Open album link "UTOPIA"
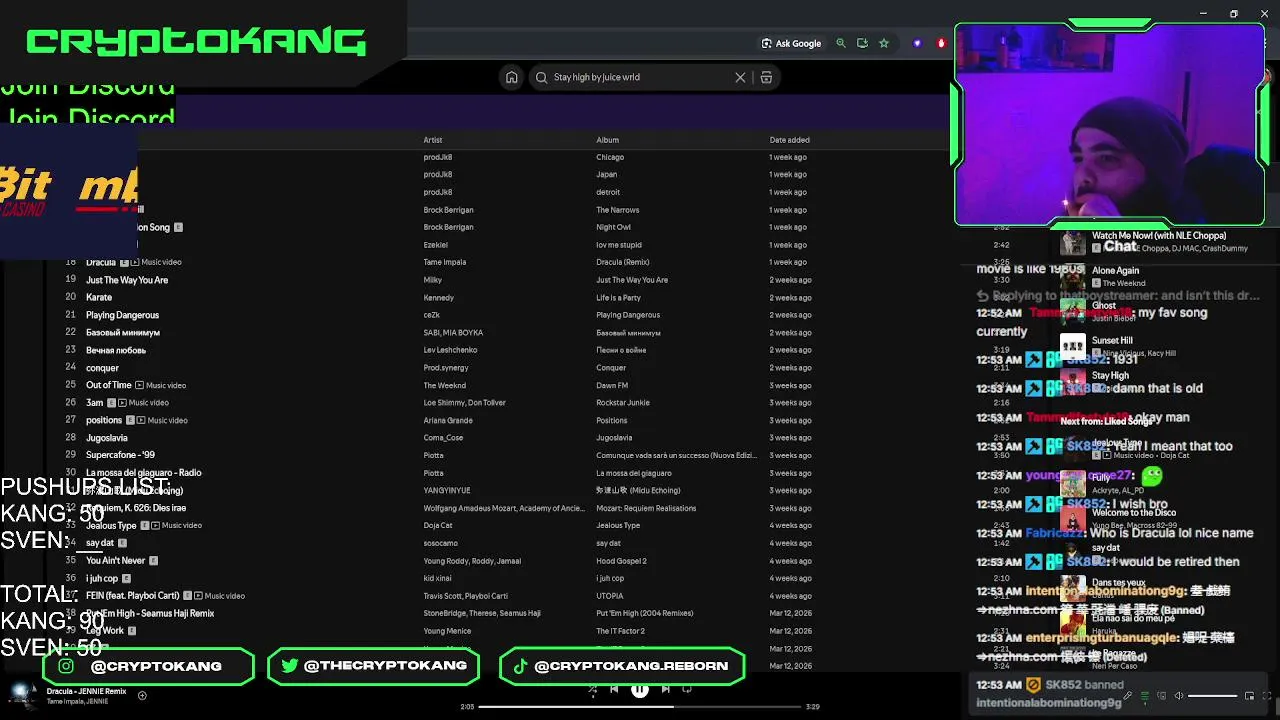Screen dimensions: 1280x720 [610, 596]
